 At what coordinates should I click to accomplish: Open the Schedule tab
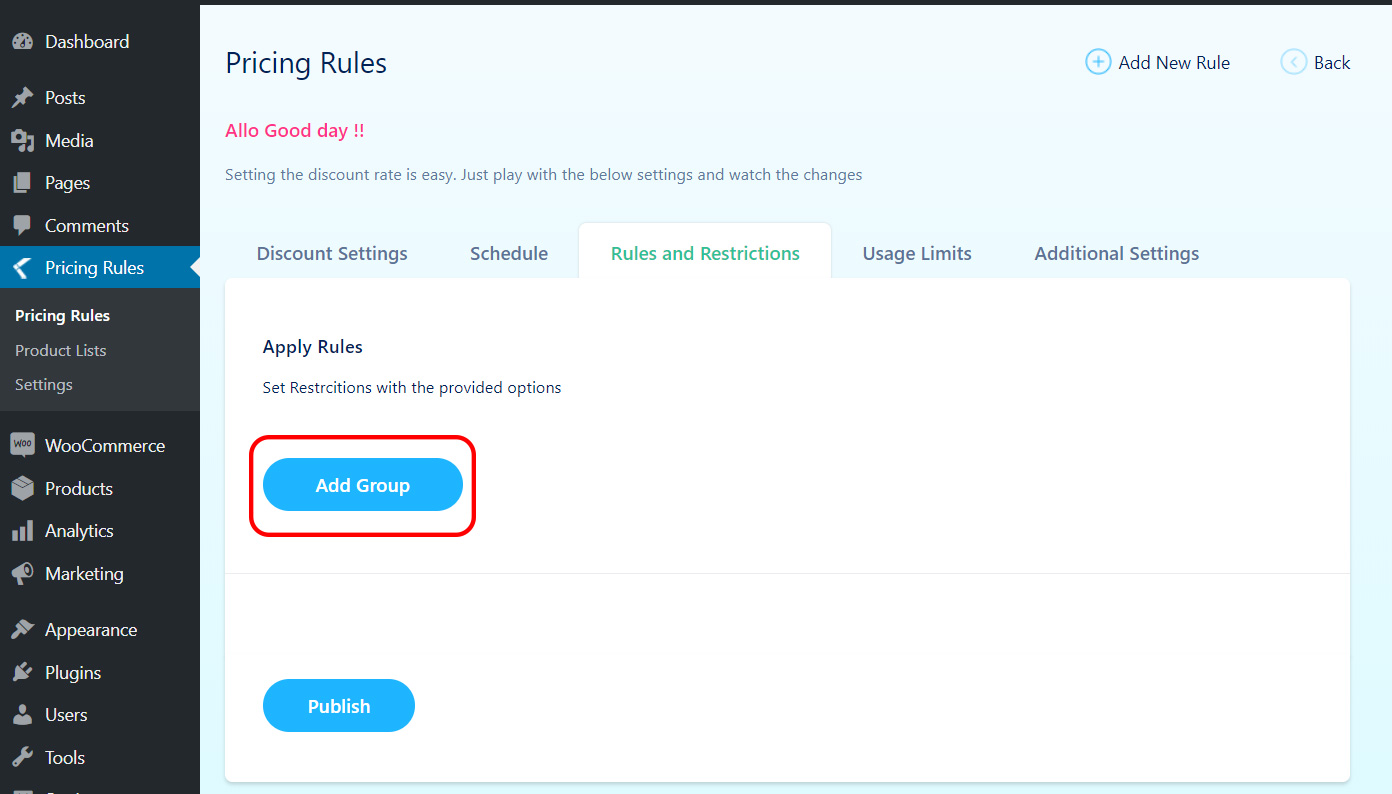(x=509, y=254)
